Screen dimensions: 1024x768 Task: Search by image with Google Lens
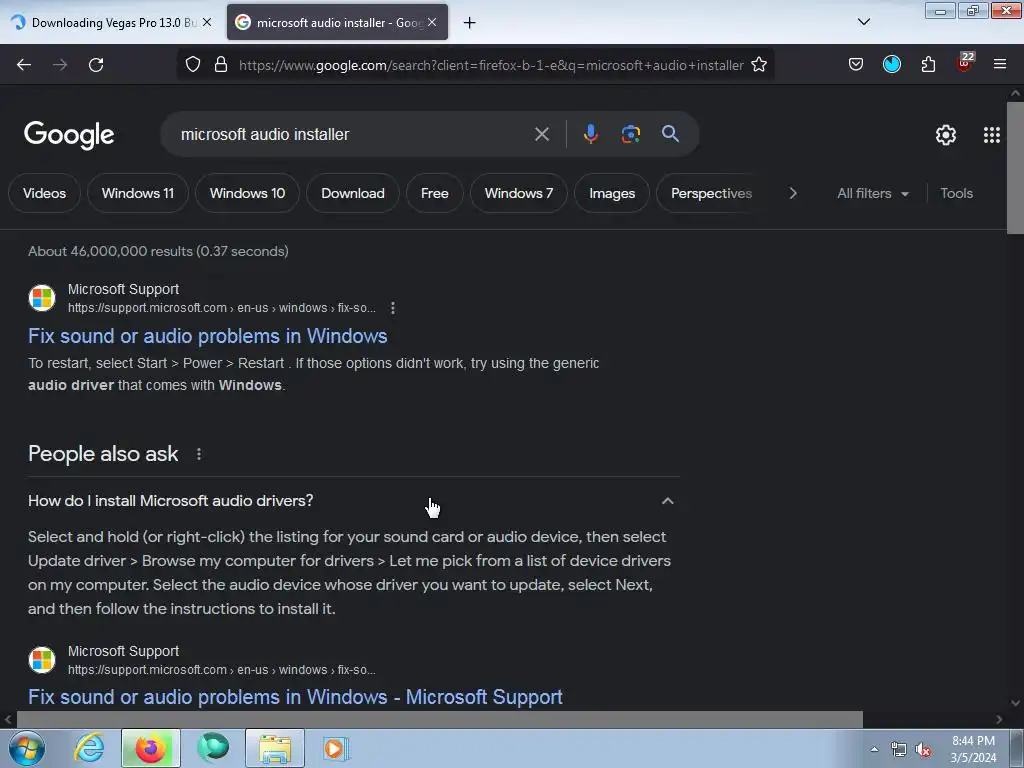click(630, 134)
